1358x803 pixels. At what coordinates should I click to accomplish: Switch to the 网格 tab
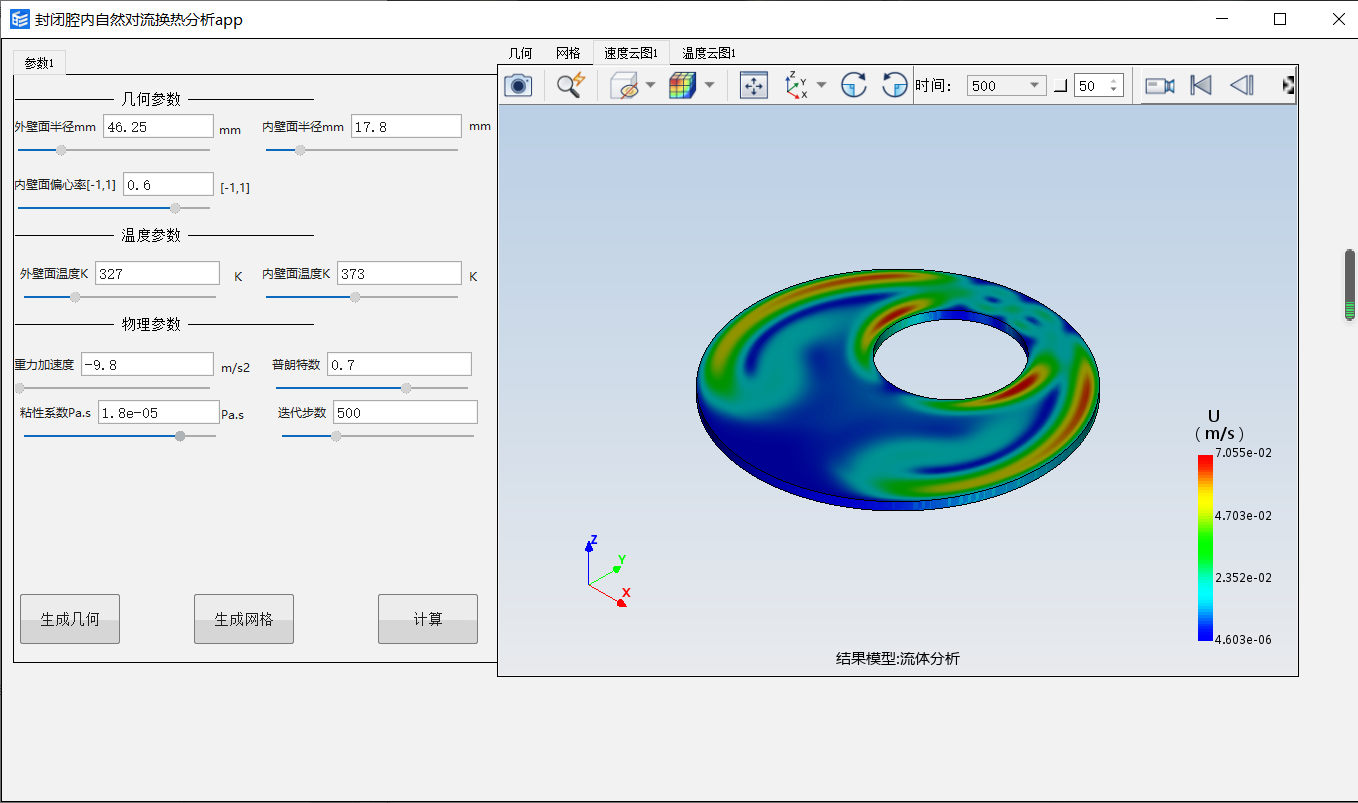click(x=568, y=53)
